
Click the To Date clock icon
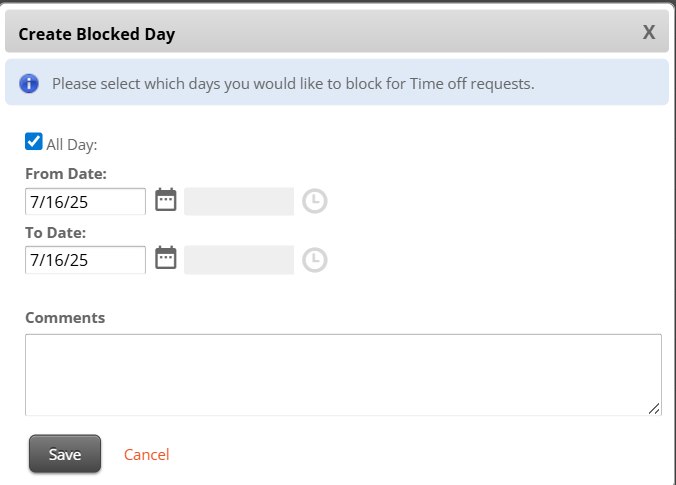pyautogui.click(x=315, y=260)
